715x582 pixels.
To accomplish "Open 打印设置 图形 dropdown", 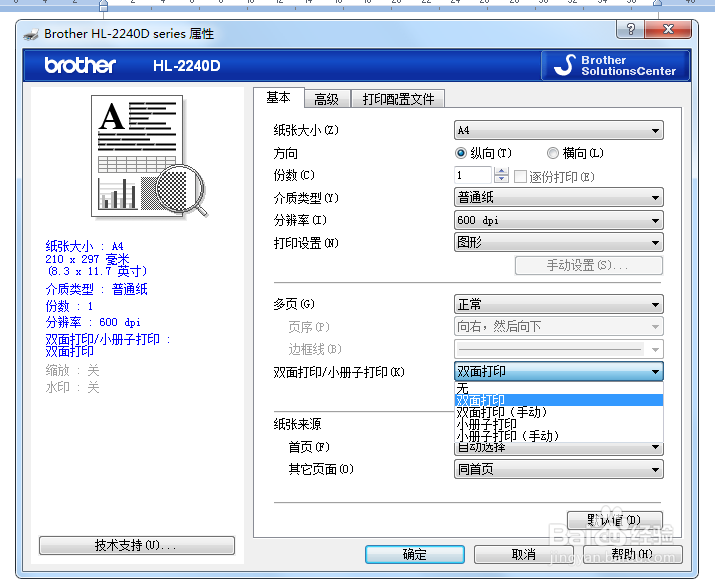I will pos(559,242).
